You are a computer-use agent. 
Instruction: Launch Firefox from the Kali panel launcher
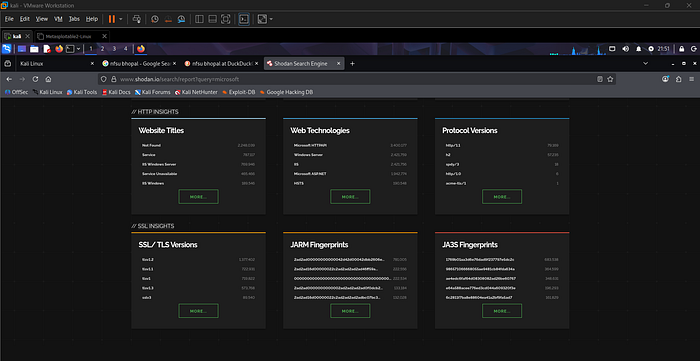(x=59, y=49)
